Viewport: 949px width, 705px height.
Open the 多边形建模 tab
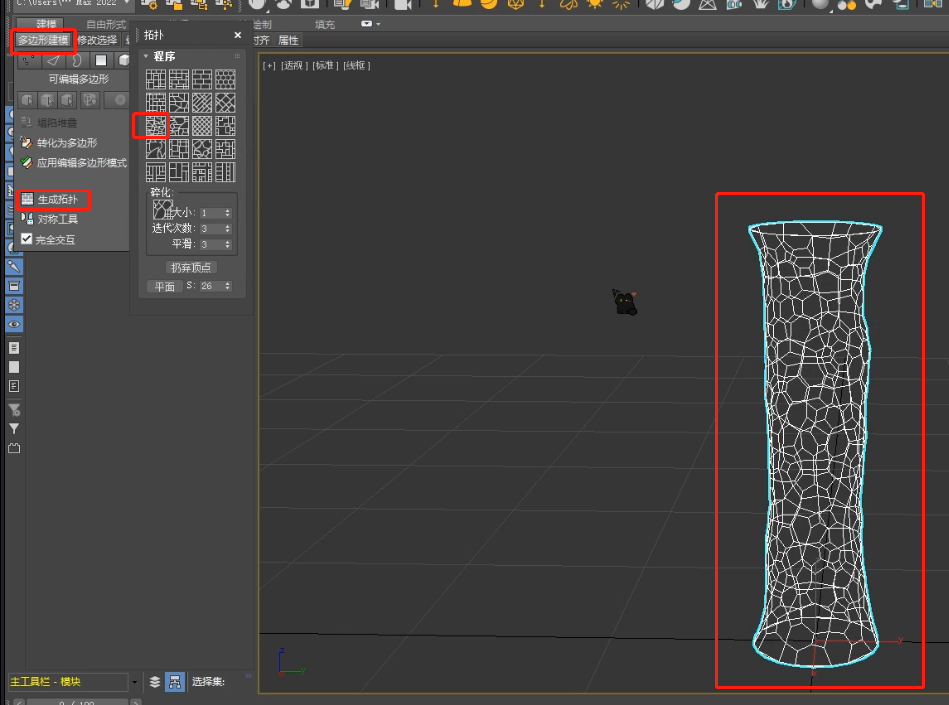coord(43,41)
